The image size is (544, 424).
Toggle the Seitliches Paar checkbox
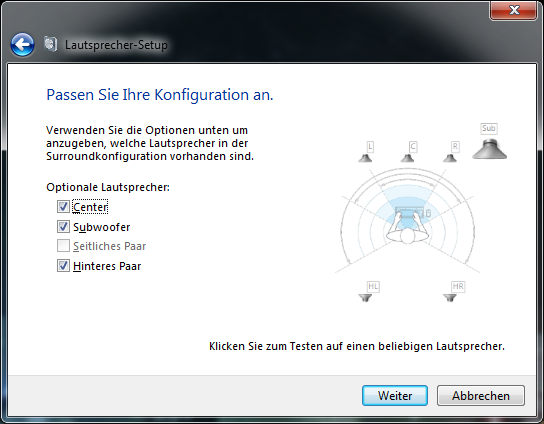63,246
